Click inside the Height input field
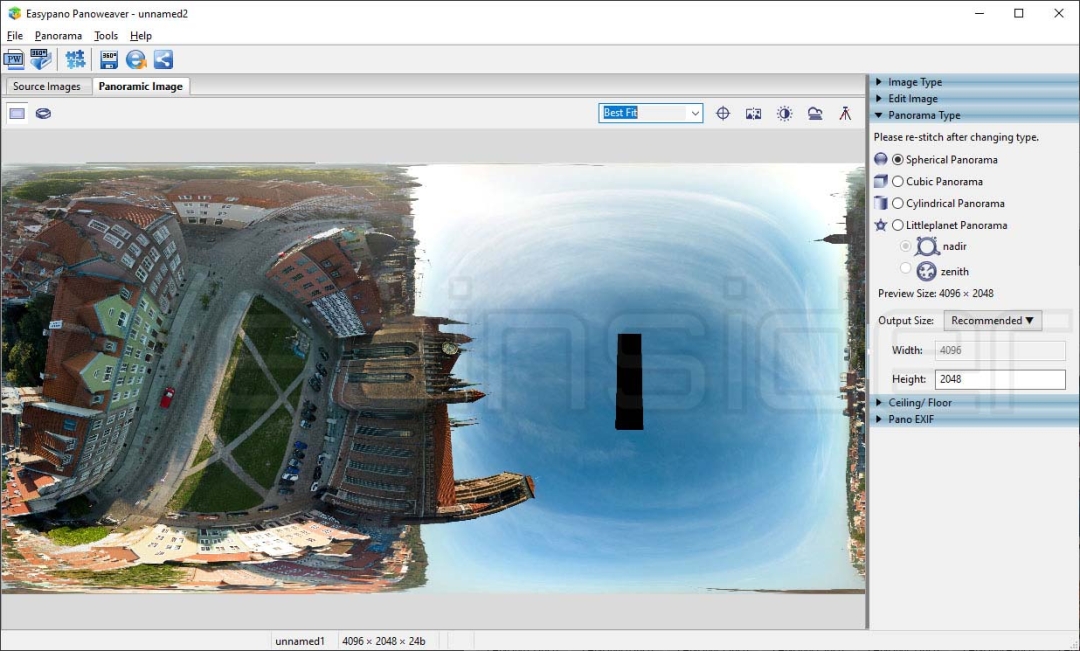1080x651 pixels. point(1000,379)
